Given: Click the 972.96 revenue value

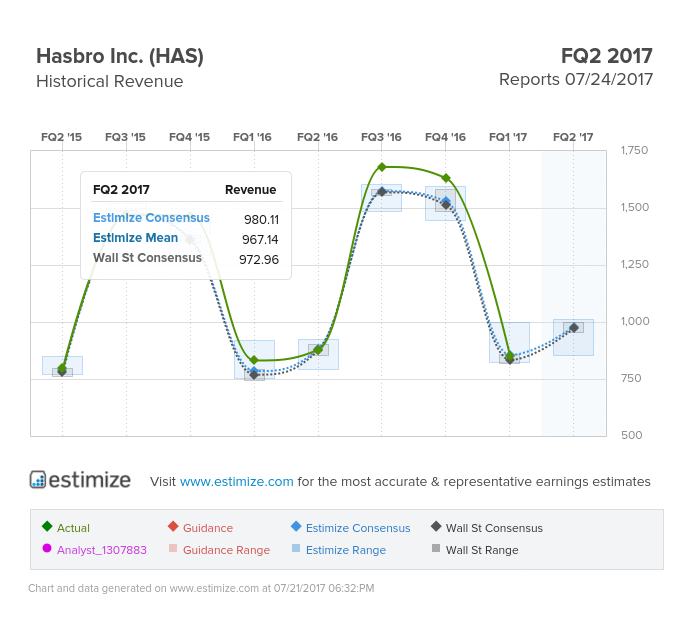Looking at the screenshot, I should click(259, 260).
